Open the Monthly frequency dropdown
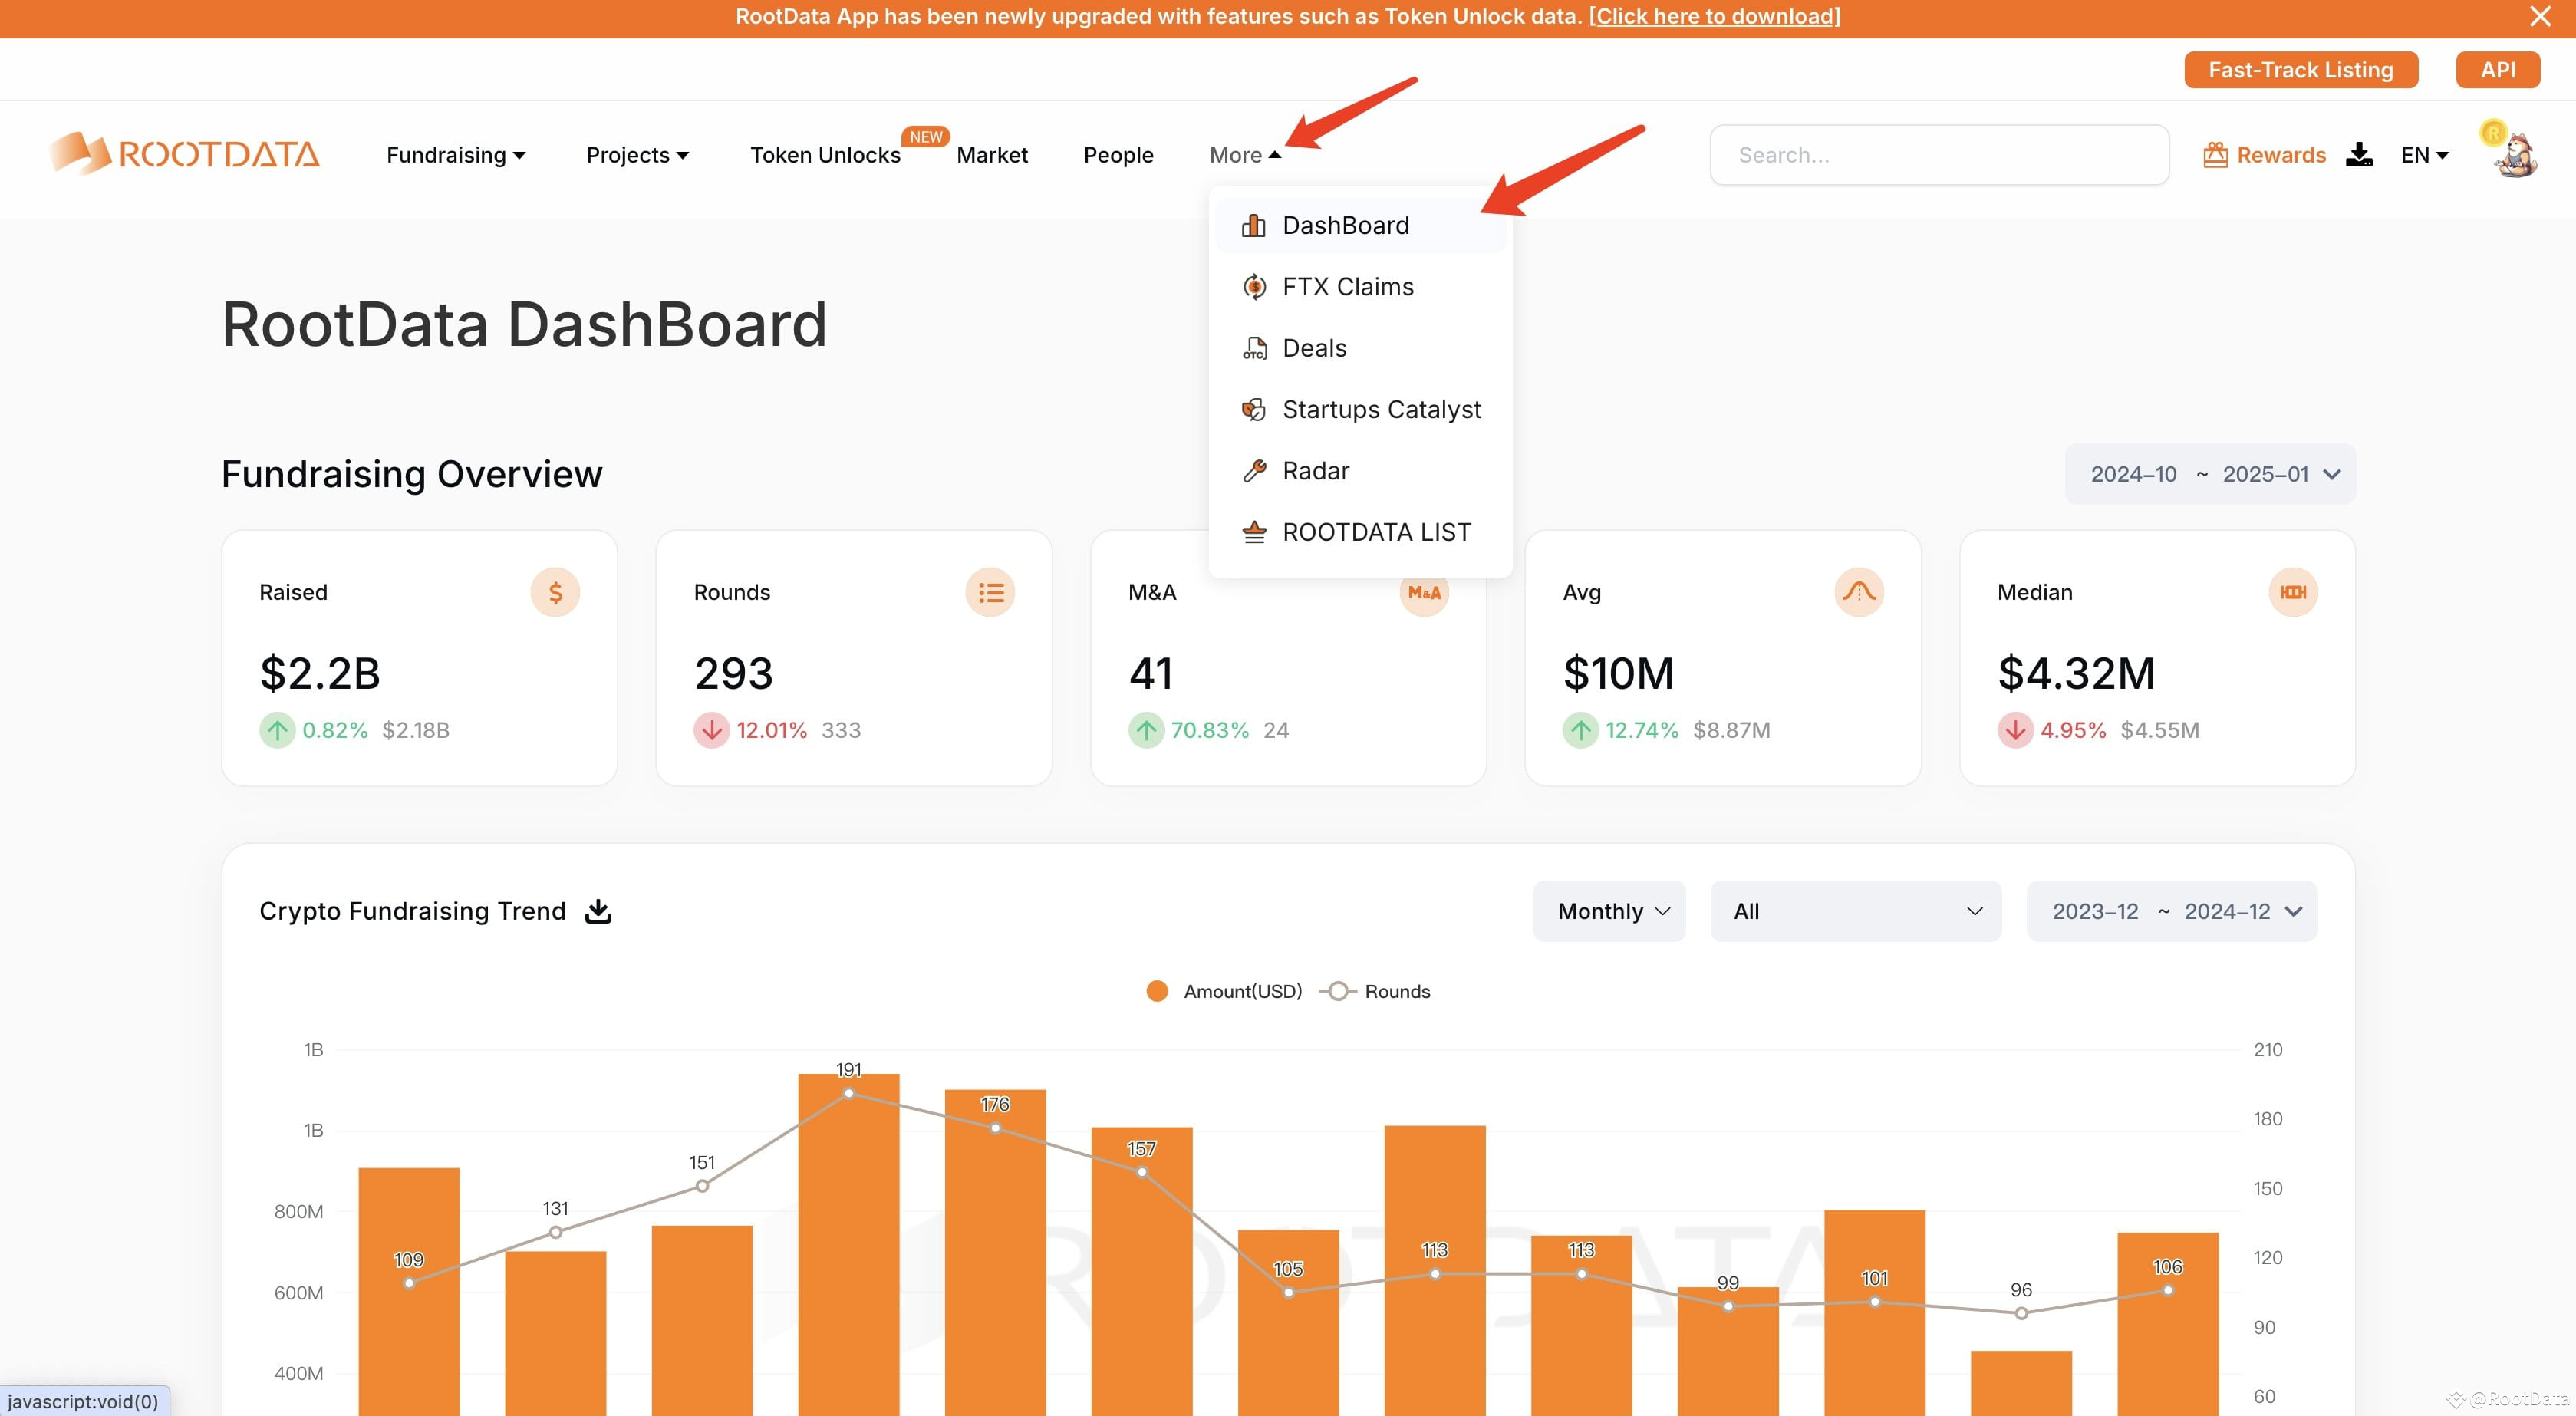Screen dimensions: 2576x1416 click(x=1608, y=911)
